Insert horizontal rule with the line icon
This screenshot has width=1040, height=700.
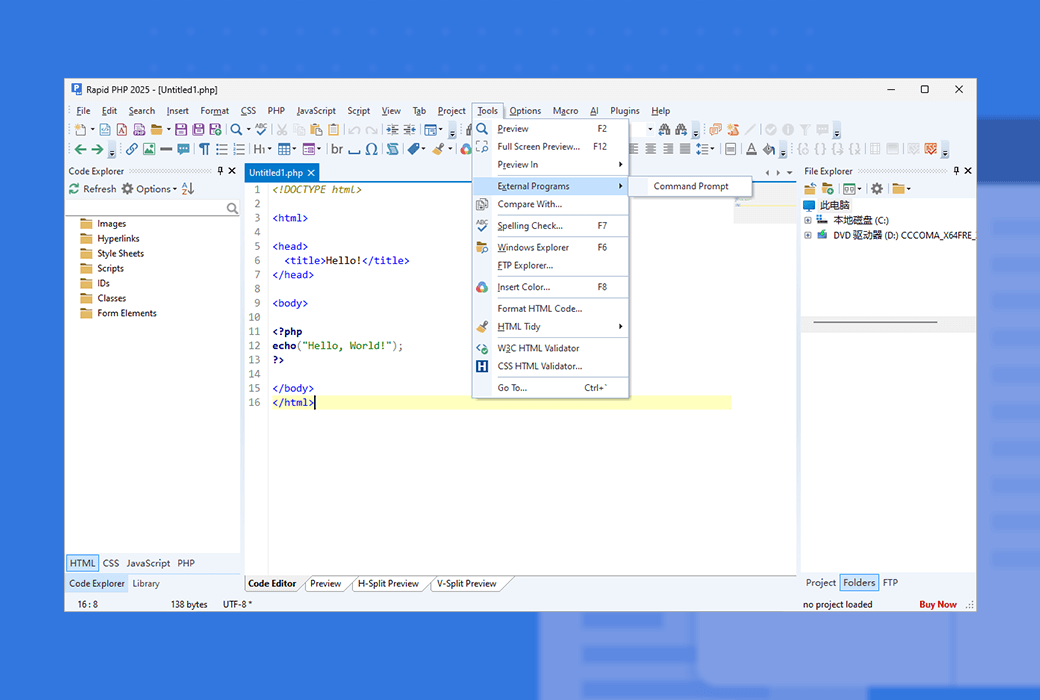(166, 149)
